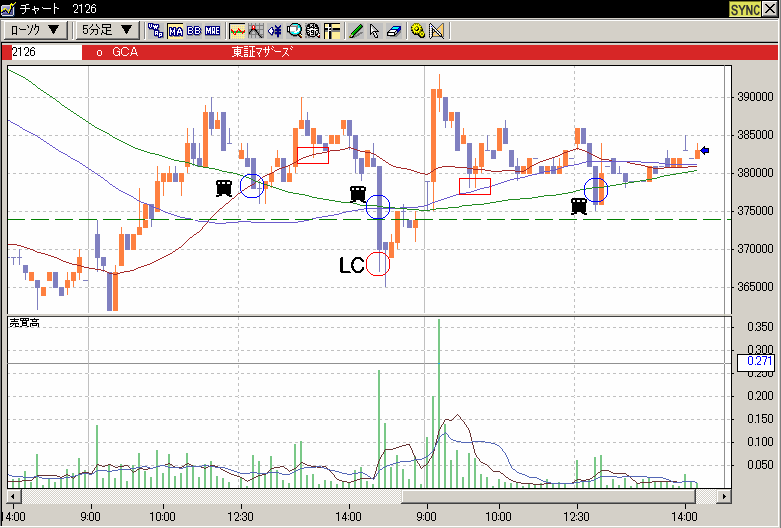Click the horizontal scrollbar thumb

548,496
